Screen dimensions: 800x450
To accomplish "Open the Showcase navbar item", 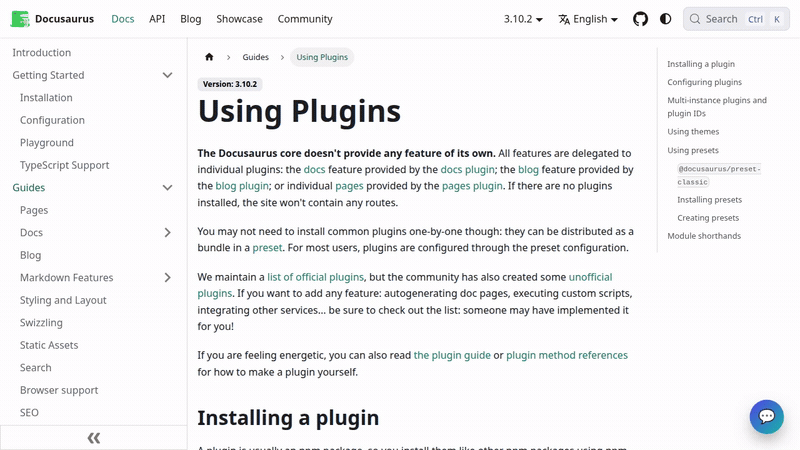I will coord(239,19).
